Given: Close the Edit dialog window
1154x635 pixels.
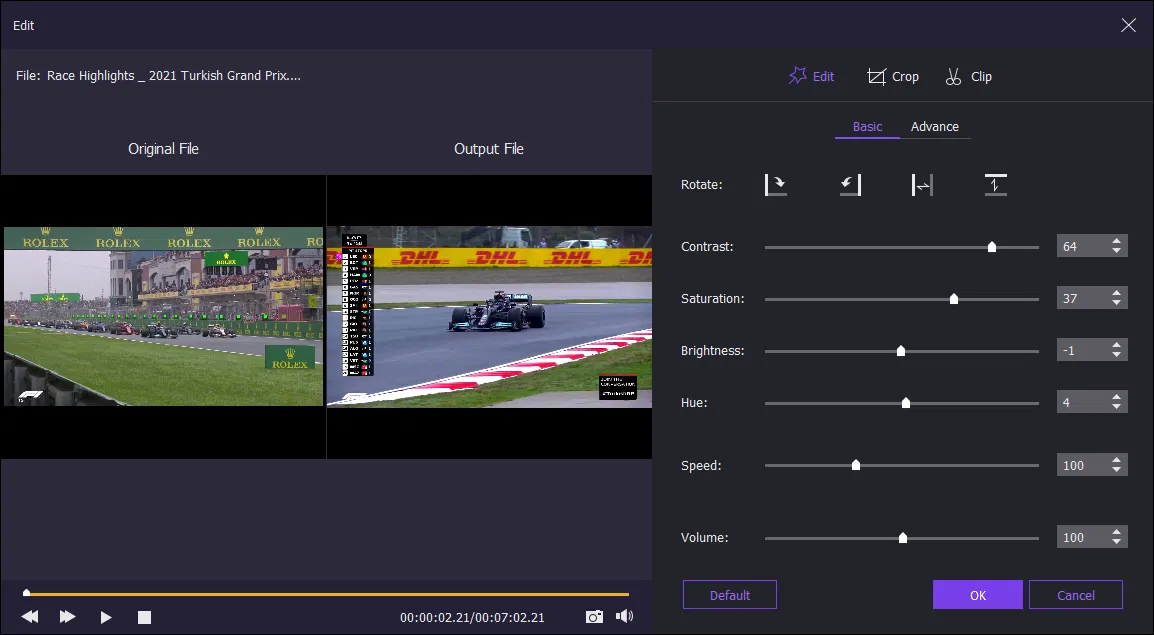Looking at the screenshot, I should pyautogui.click(x=1128, y=25).
